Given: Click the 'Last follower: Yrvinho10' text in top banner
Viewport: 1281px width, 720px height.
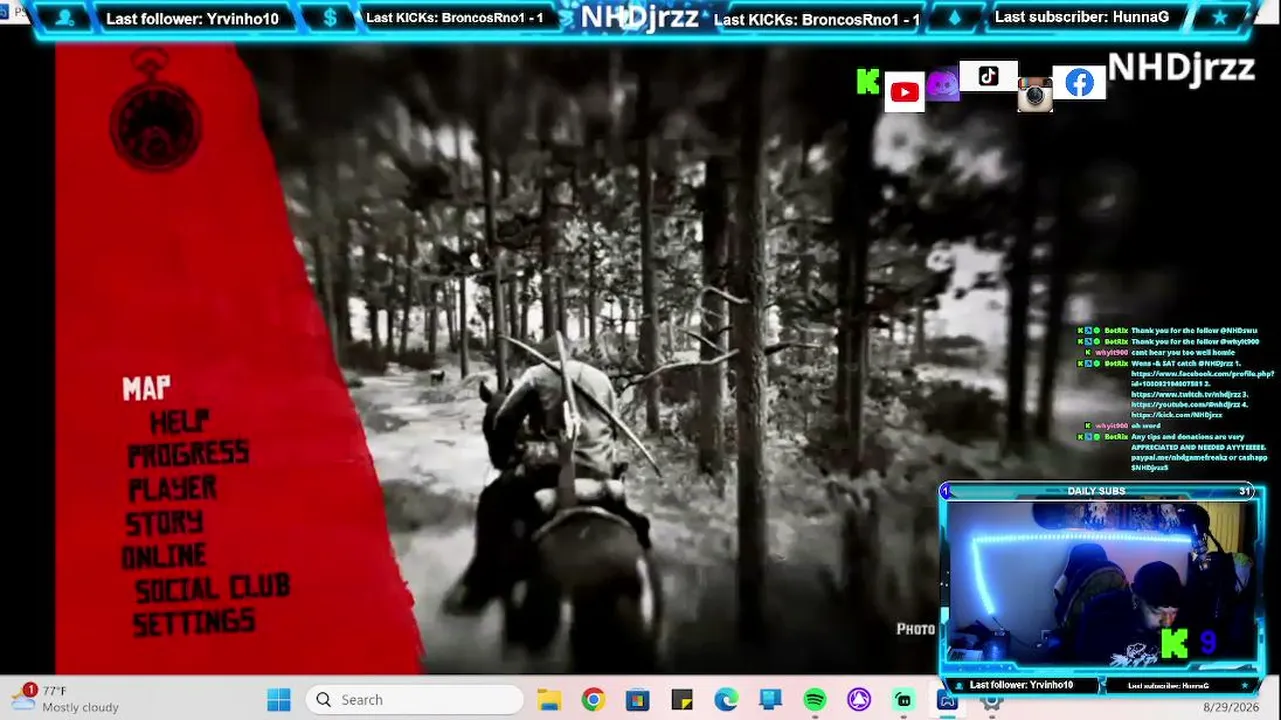Looking at the screenshot, I should point(193,18).
